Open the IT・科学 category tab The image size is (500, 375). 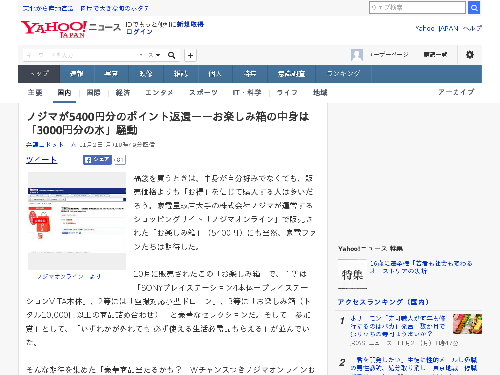[247, 93]
